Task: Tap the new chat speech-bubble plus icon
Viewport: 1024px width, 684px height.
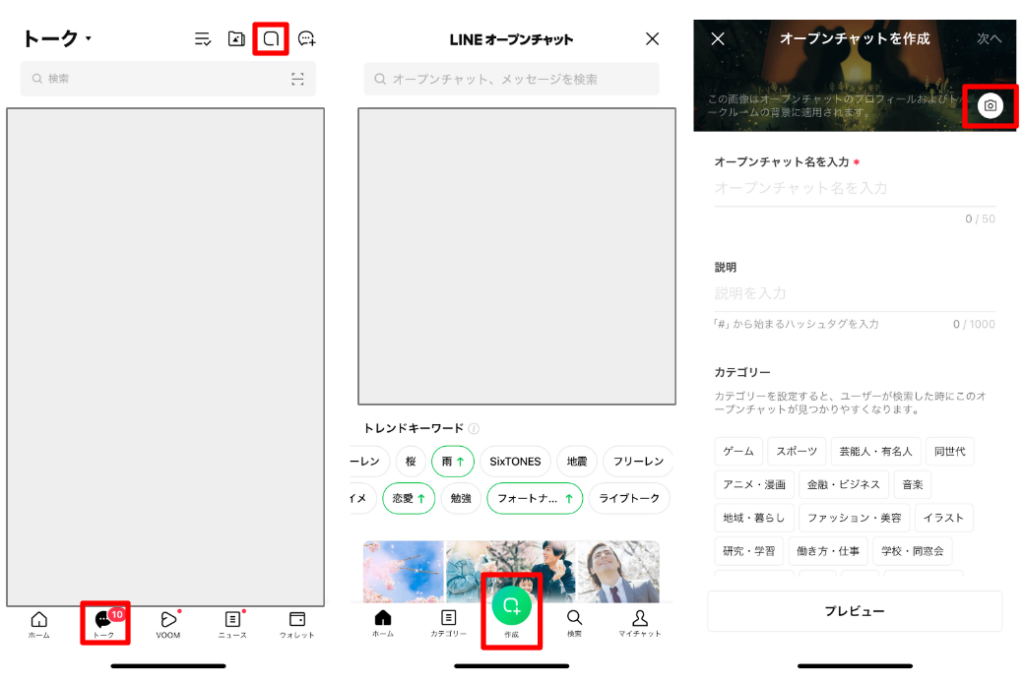Action: tap(306, 39)
